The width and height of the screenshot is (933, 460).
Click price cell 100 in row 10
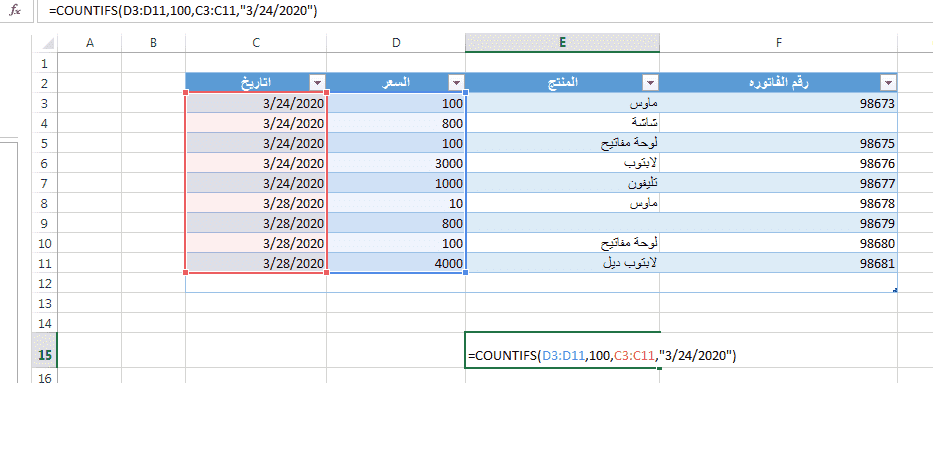tap(396, 243)
